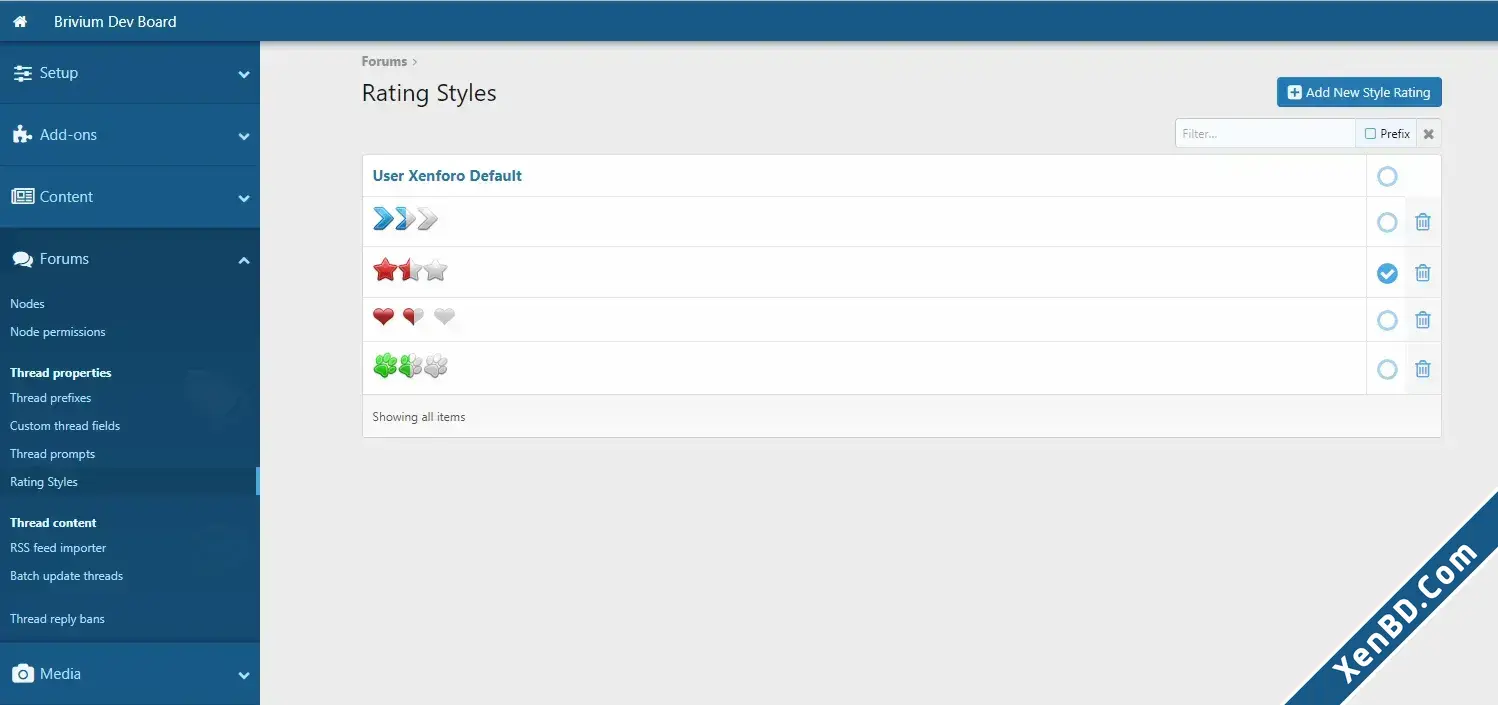Open Thread reply bans page

(x=57, y=619)
